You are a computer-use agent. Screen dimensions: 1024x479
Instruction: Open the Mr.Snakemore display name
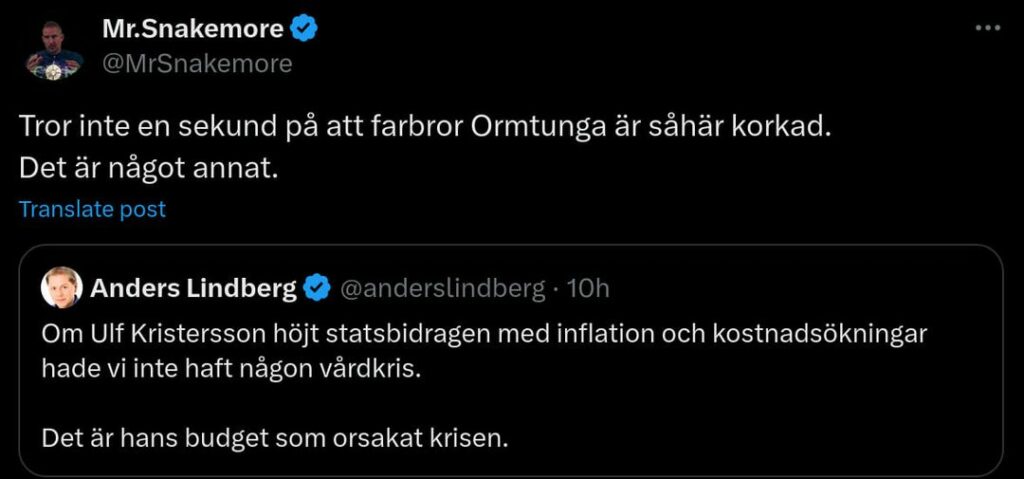[x=192, y=30]
